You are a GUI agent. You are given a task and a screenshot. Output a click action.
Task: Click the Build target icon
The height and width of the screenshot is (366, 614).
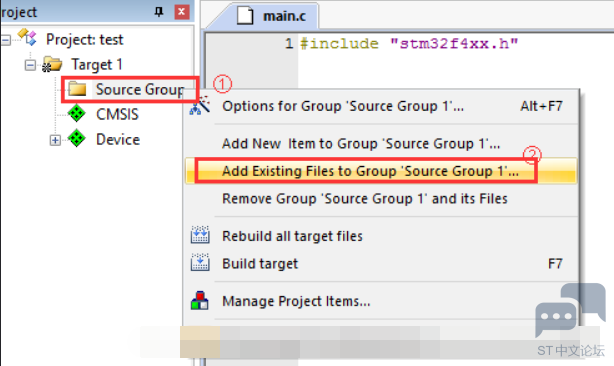200,262
